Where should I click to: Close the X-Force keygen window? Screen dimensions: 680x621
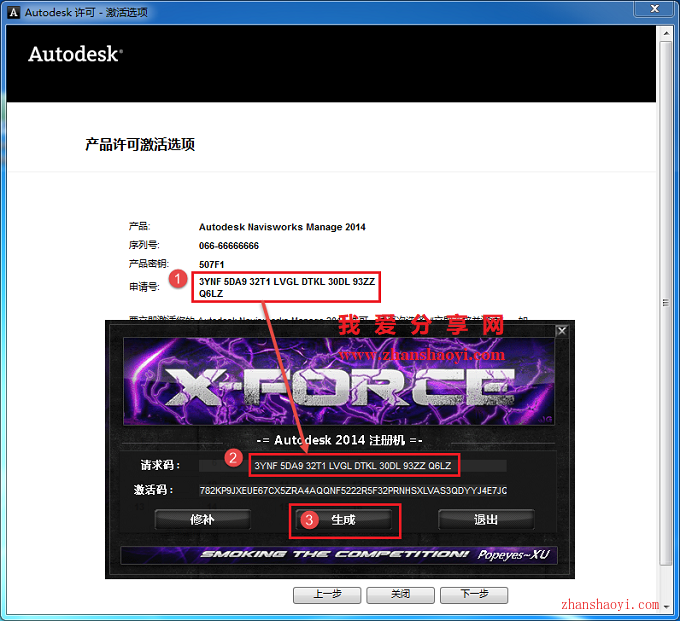[x=562, y=331]
